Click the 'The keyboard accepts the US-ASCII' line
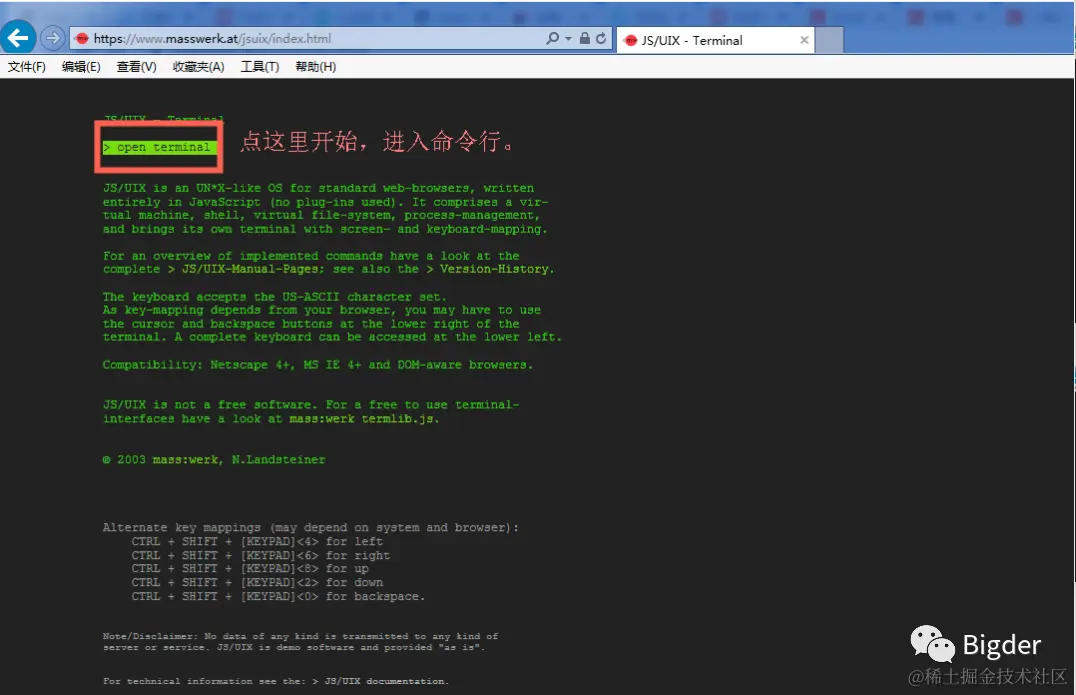The height and width of the screenshot is (695, 1076). 274,296
